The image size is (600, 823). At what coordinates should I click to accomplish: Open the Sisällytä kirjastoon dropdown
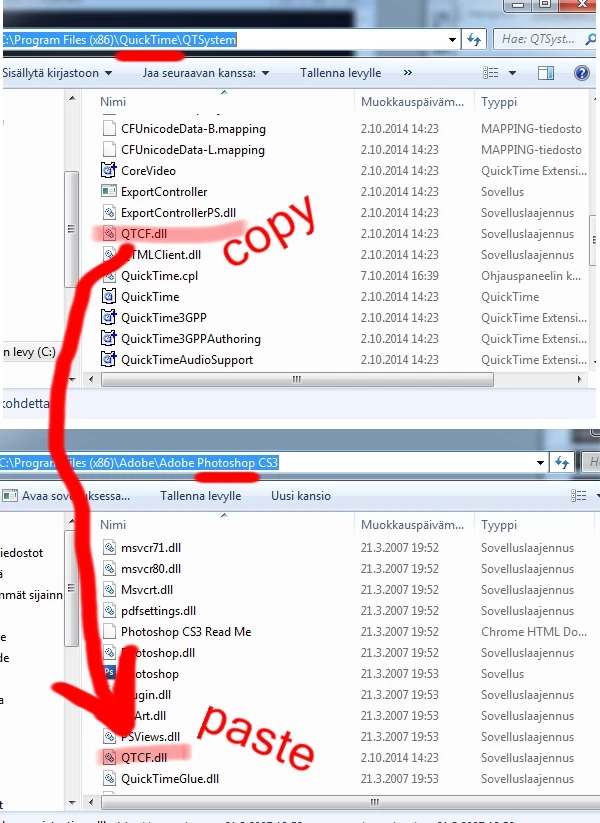pos(57,73)
